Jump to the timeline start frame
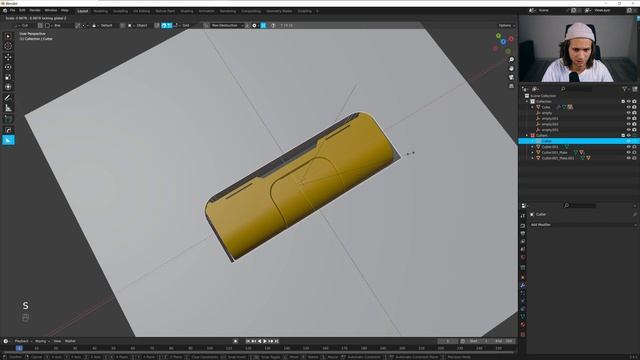 tap(248, 341)
